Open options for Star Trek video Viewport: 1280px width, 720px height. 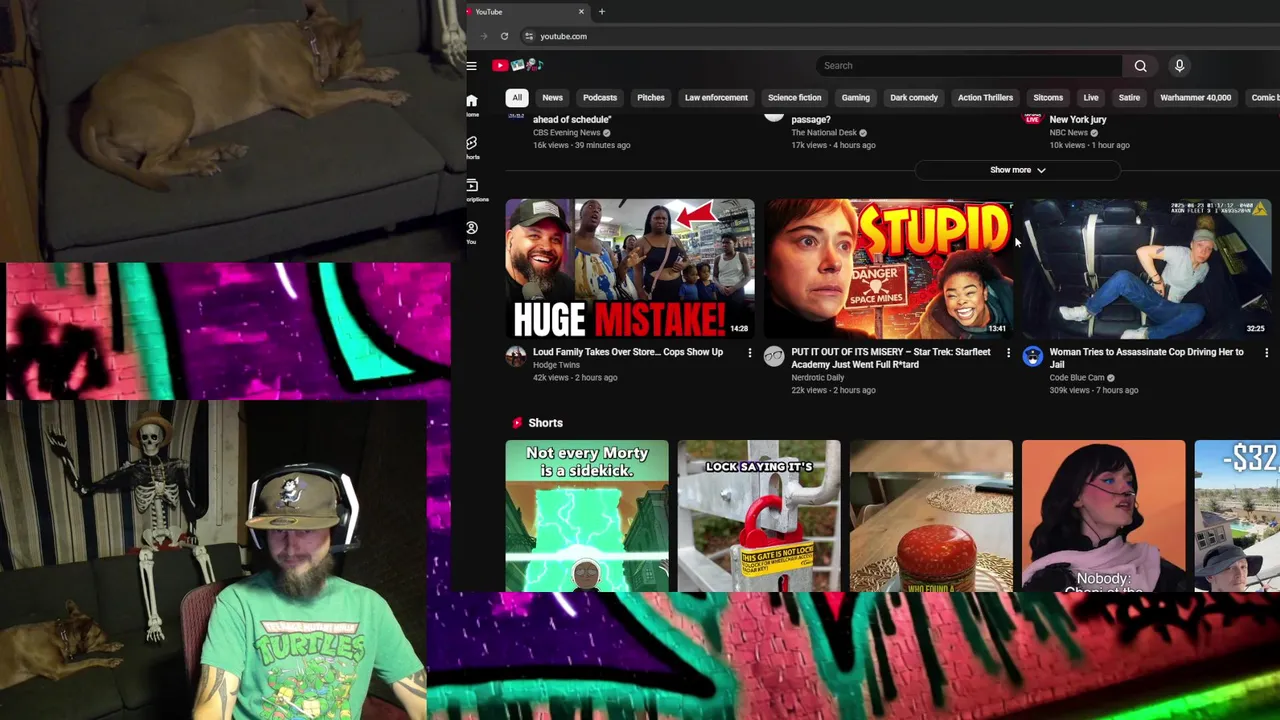click(1008, 353)
